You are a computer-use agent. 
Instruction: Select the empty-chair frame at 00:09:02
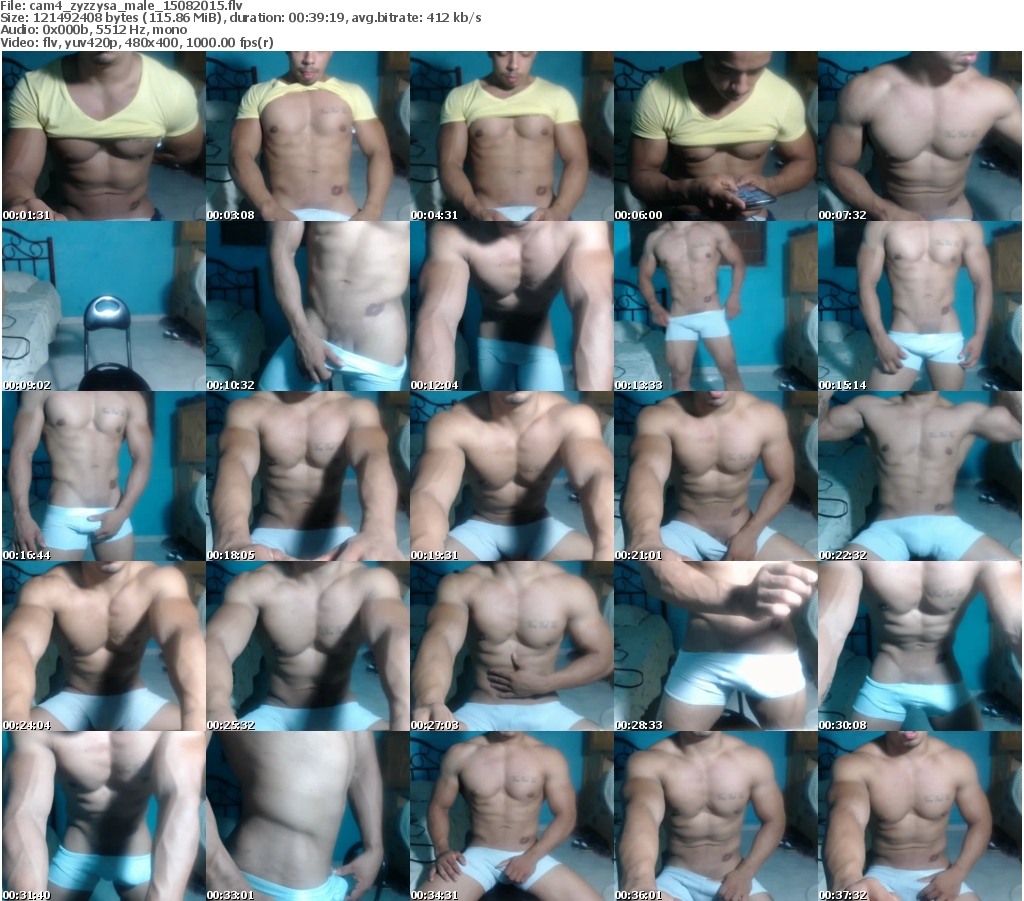104,306
